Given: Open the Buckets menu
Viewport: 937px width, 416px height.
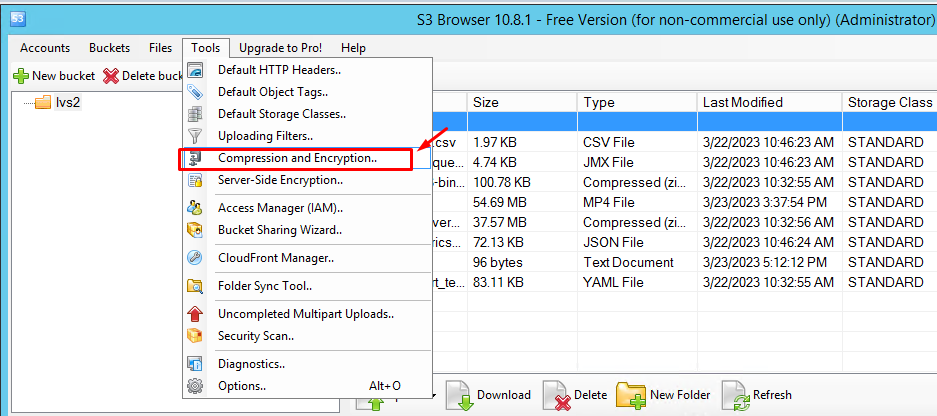Looking at the screenshot, I should click(x=109, y=48).
